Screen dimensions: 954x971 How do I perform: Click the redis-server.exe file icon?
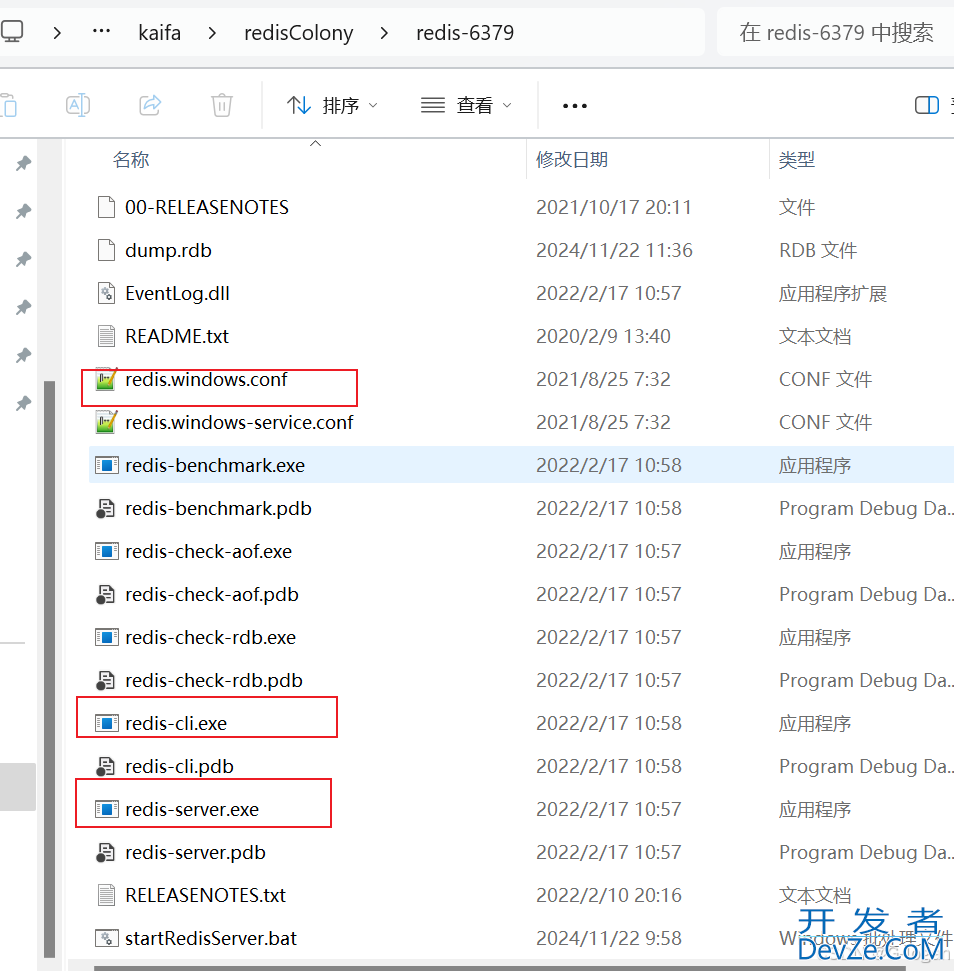pos(106,809)
